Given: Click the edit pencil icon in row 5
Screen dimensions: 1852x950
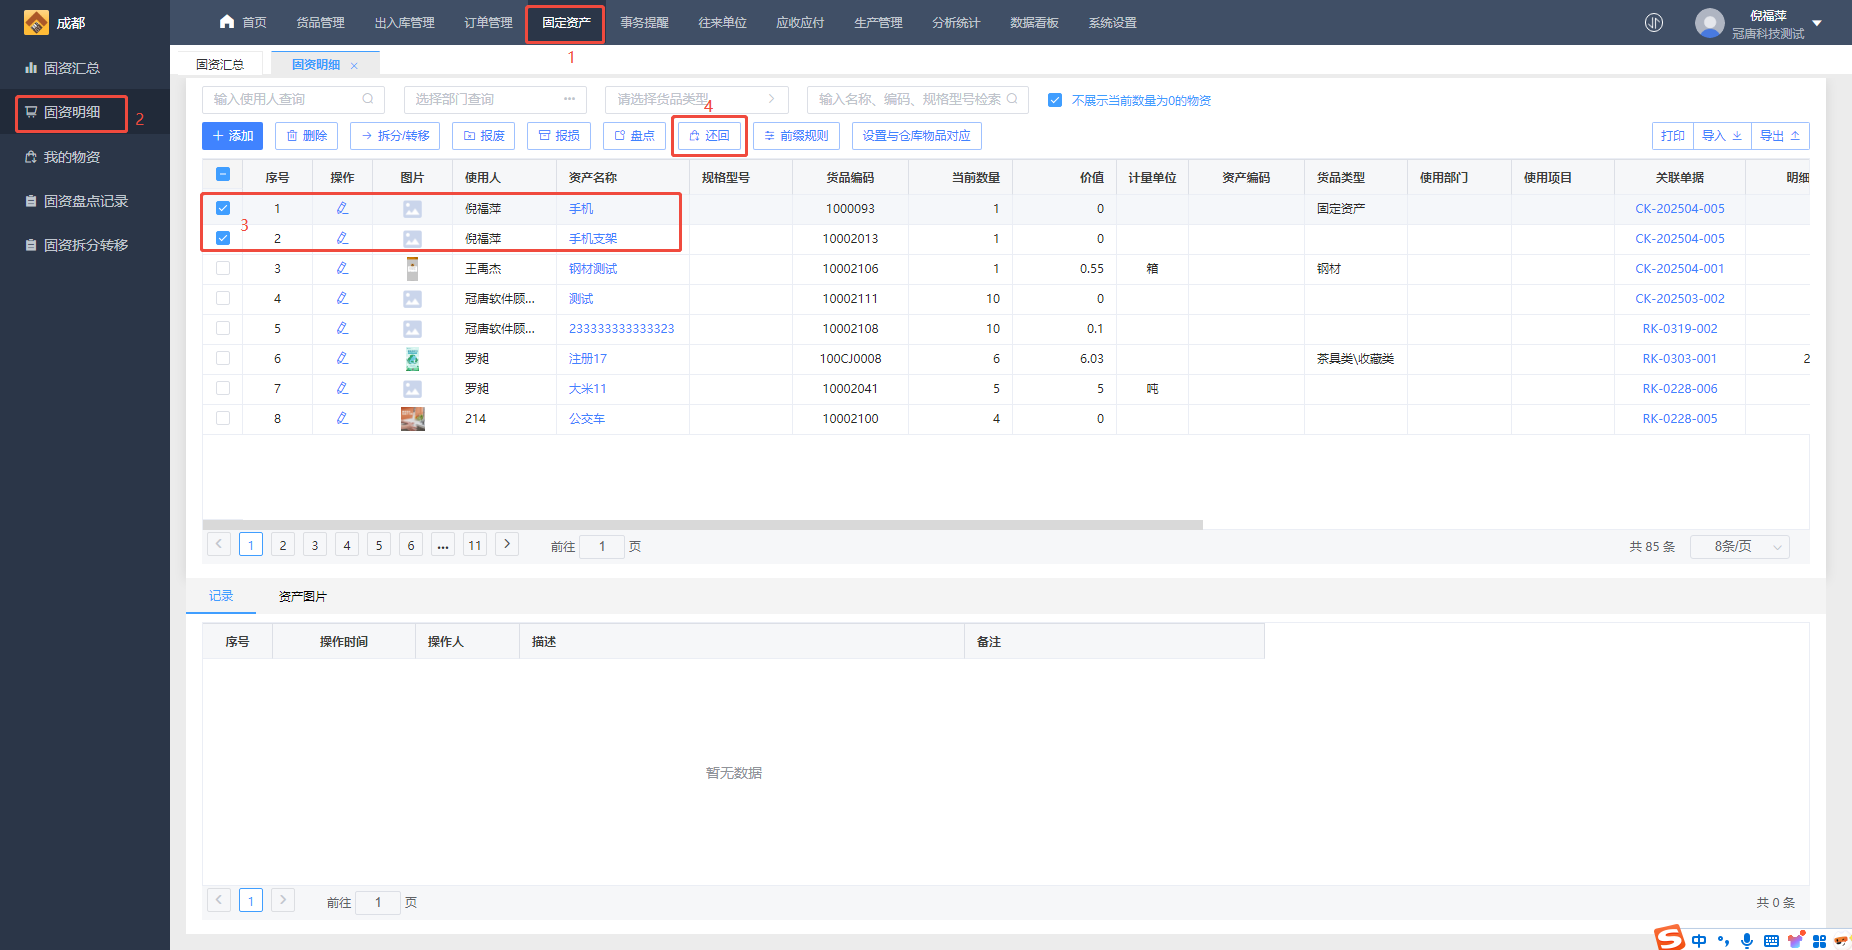Looking at the screenshot, I should (x=342, y=328).
